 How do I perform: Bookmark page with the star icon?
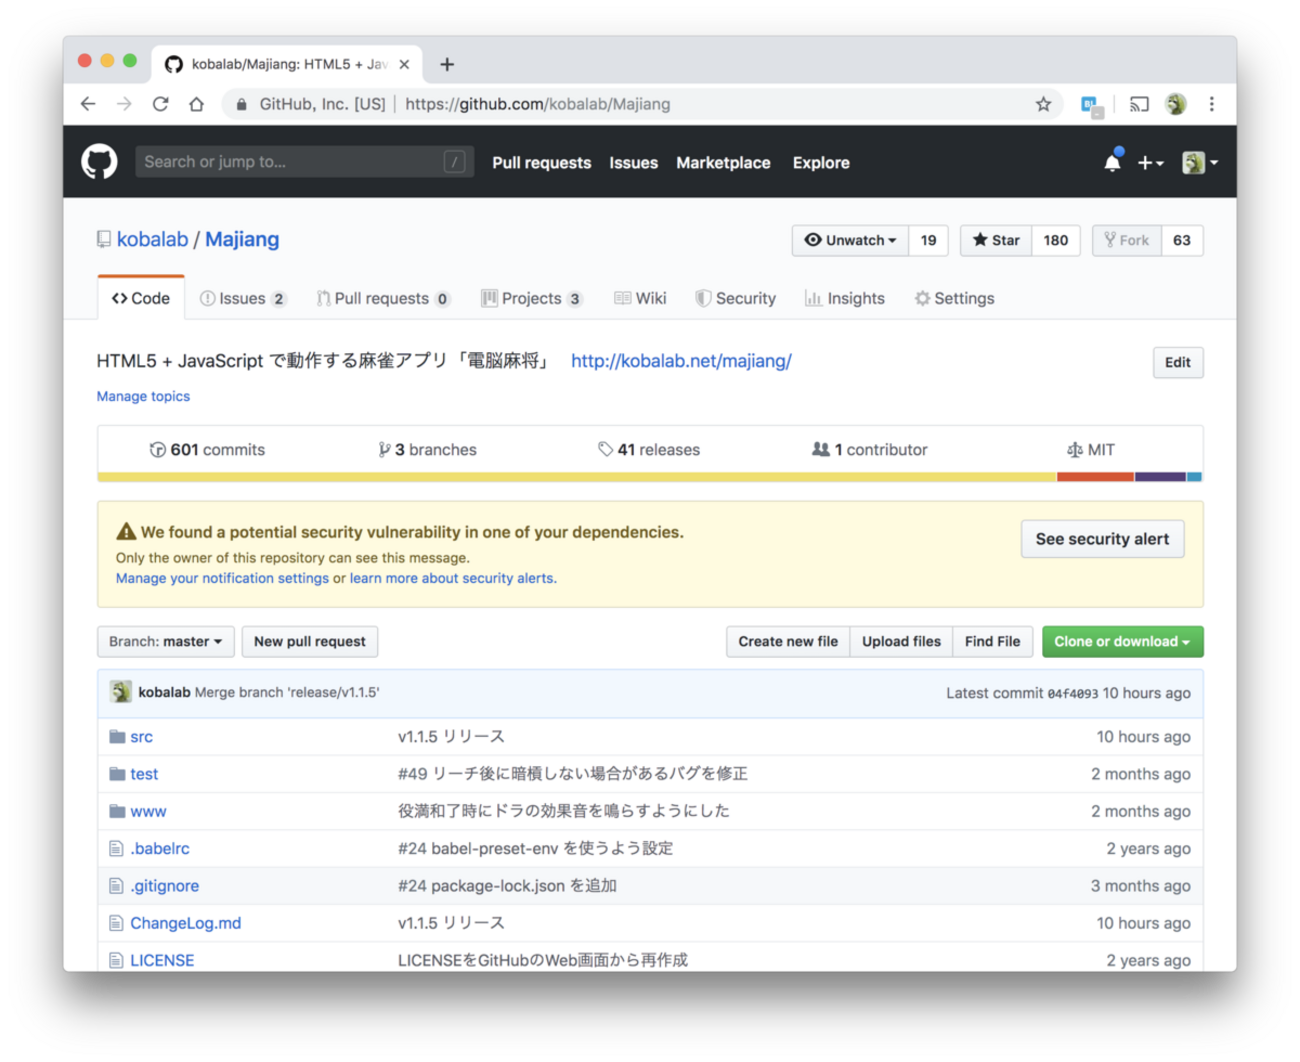1043,104
